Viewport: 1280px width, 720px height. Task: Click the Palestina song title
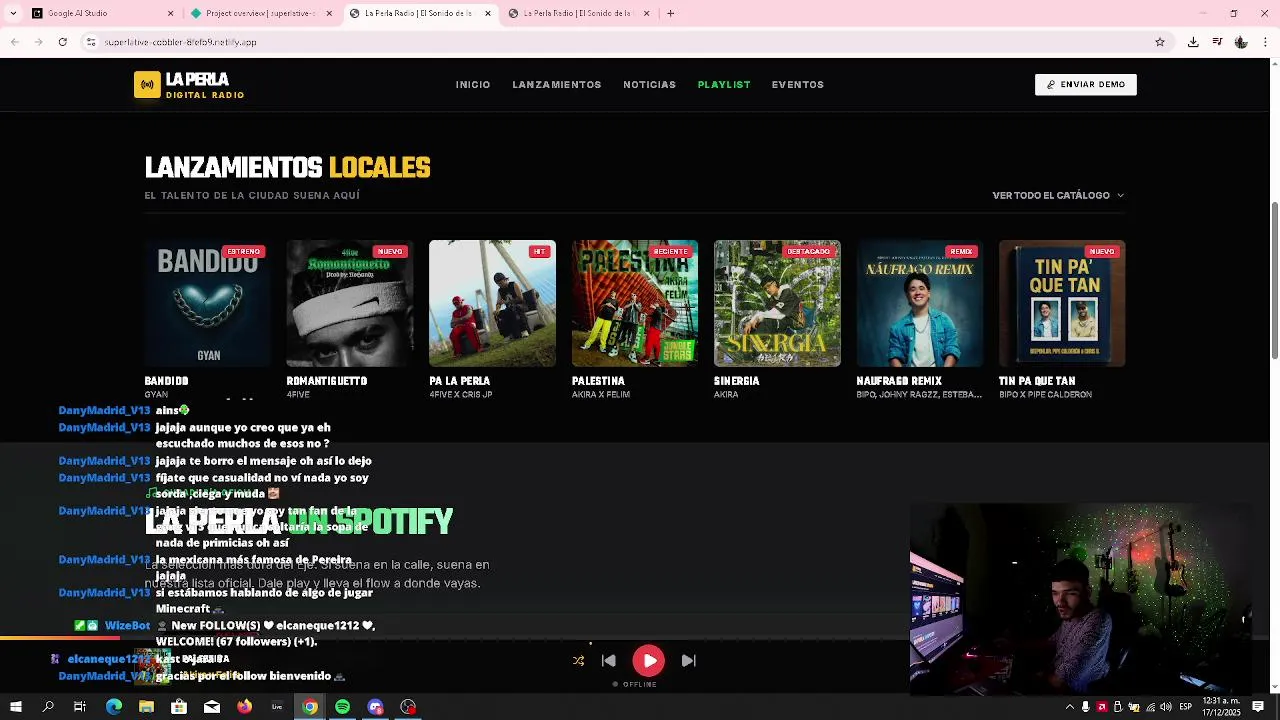598,381
